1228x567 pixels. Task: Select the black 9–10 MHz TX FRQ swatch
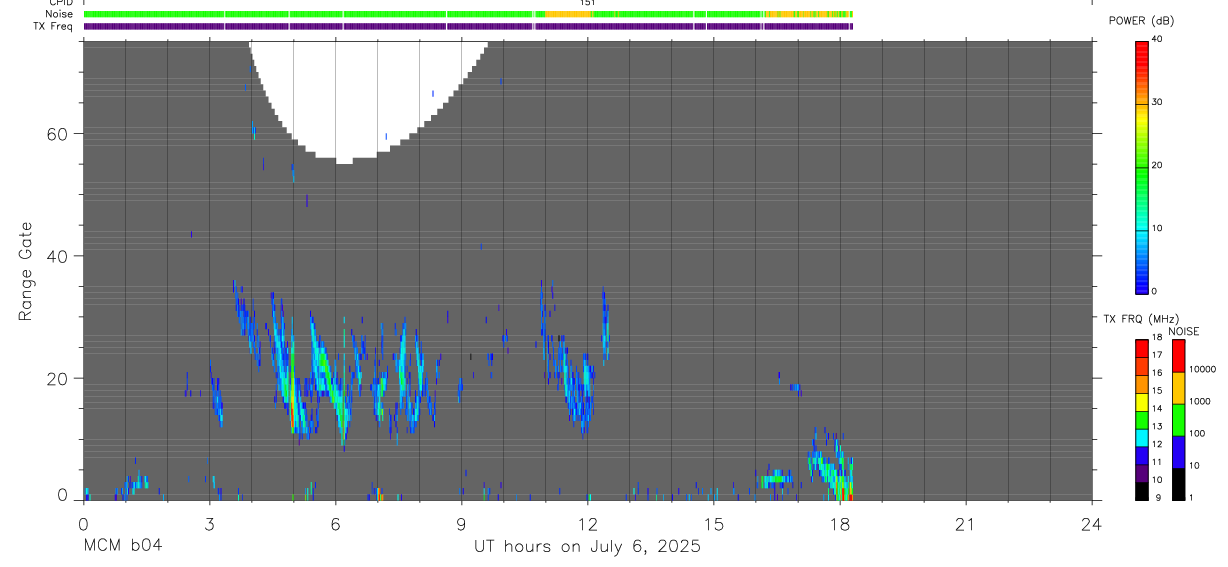pyautogui.click(x=1141, y=490)
